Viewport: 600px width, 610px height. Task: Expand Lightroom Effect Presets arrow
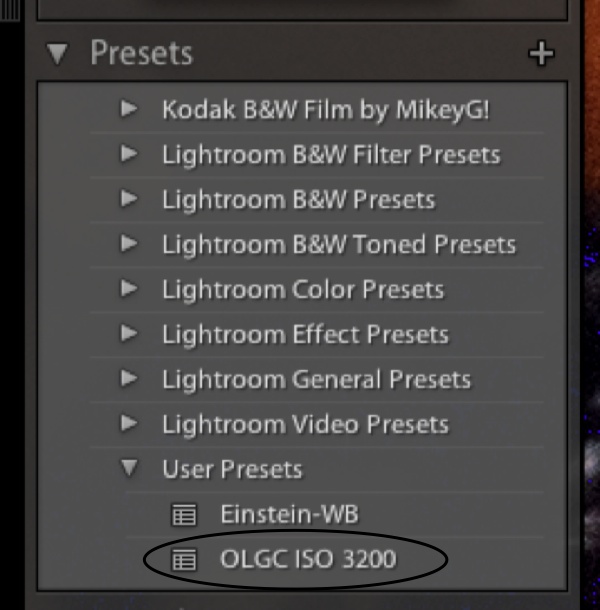(x=129, y=335)
